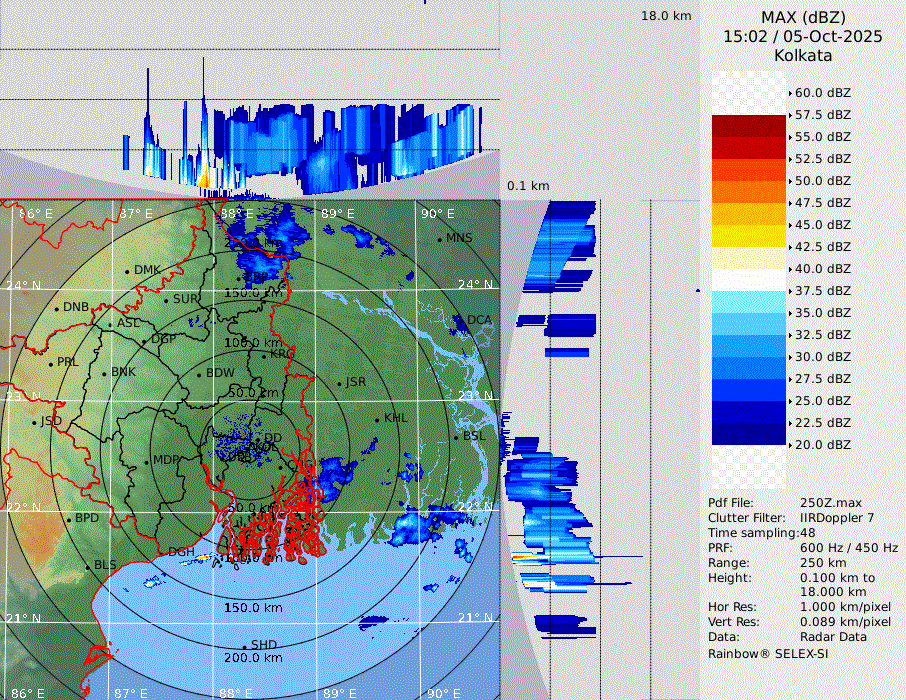Select the BPD station dot
906x700 pixels.
click(x=69, y=519)
